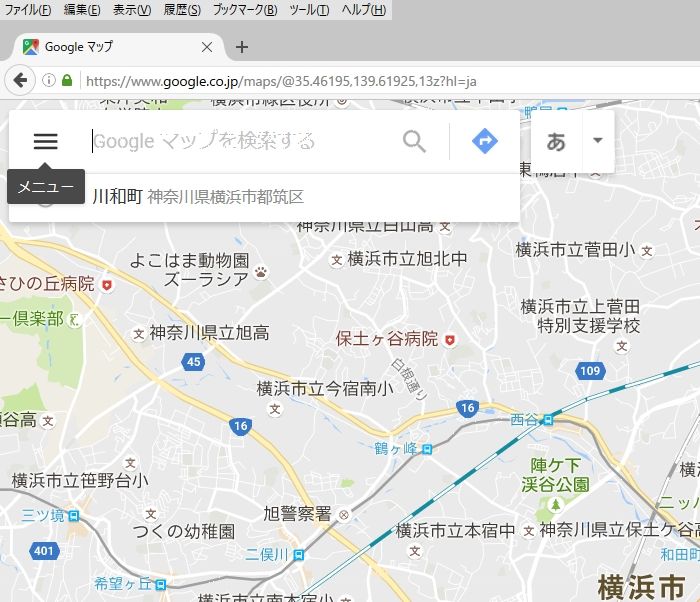700x602 pixels.
Task: Click the 神奈川県立旭高 school marker icon
Action: (x=139, y=334)
